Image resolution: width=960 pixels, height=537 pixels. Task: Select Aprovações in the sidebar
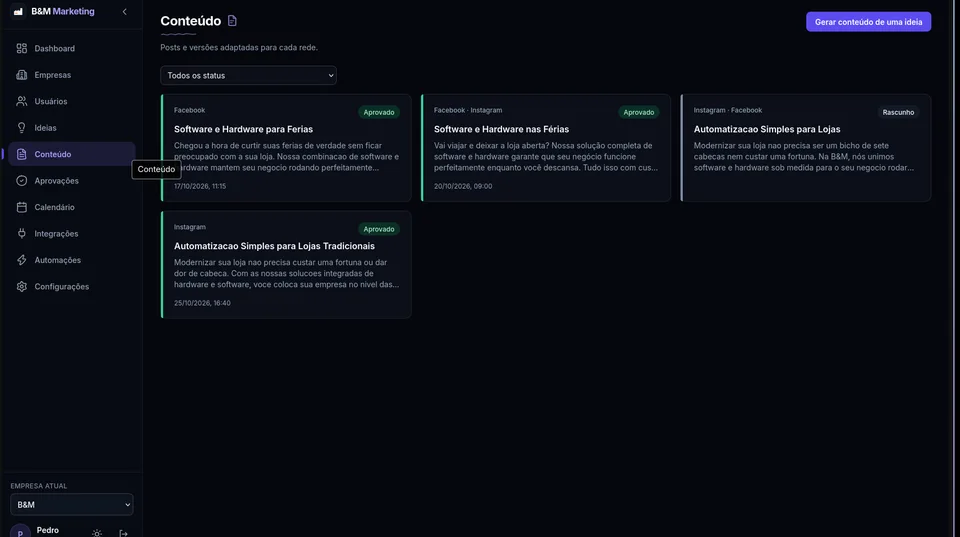[72, 181]
